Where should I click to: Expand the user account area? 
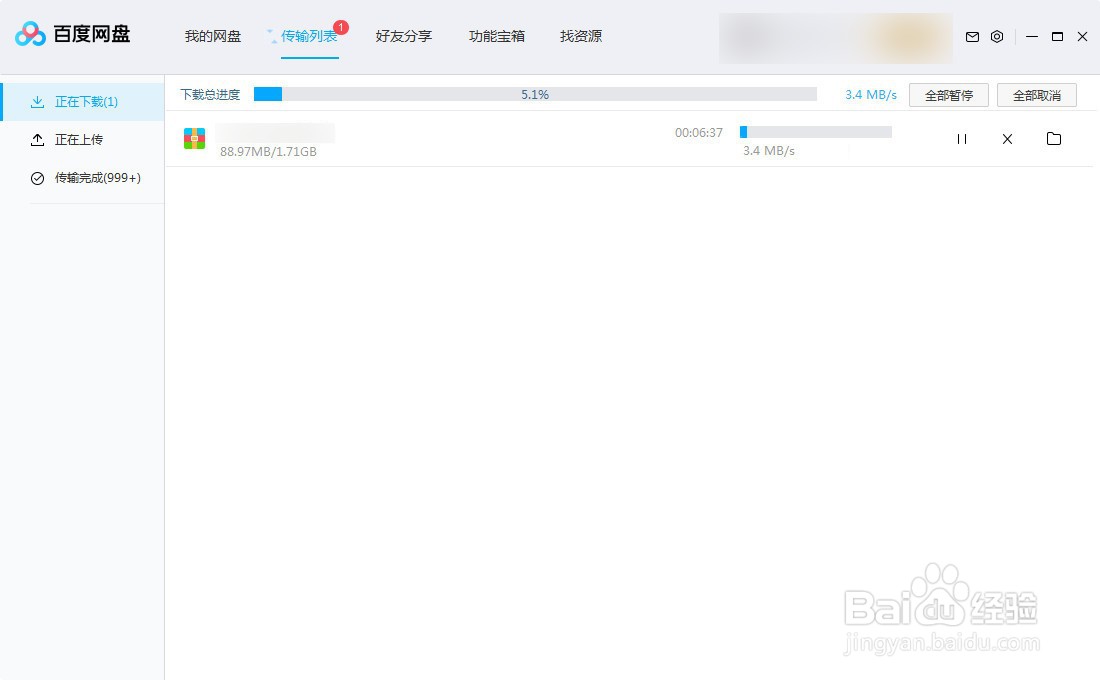pos(835,37)
